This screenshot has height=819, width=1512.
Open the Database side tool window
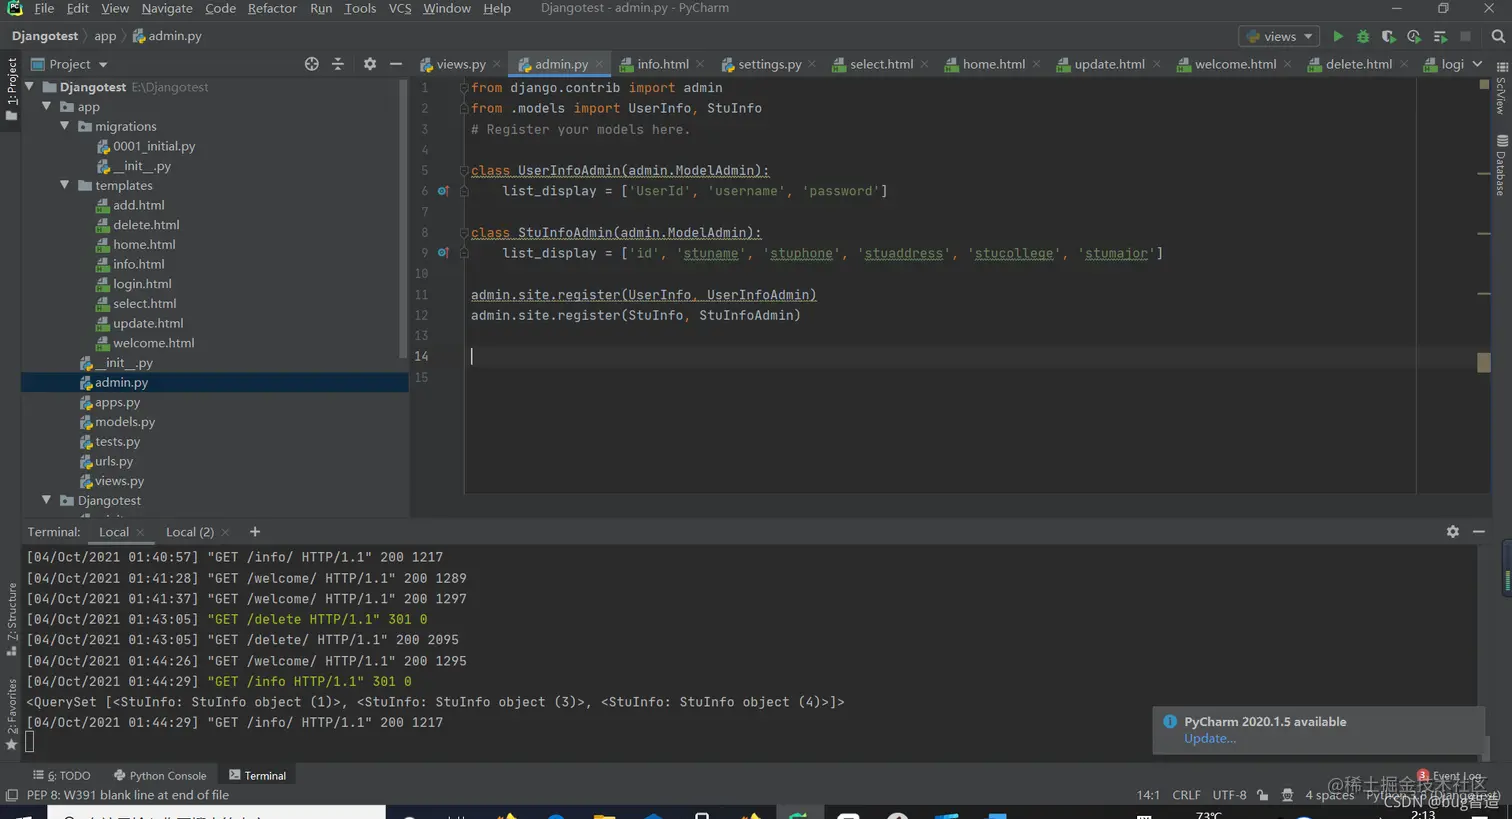coord(1502,165)
